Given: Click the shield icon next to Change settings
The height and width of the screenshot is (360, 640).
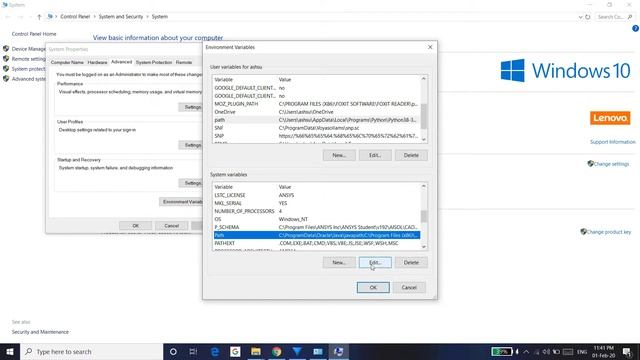Looking at the screenshot, I should click(590, 164).
